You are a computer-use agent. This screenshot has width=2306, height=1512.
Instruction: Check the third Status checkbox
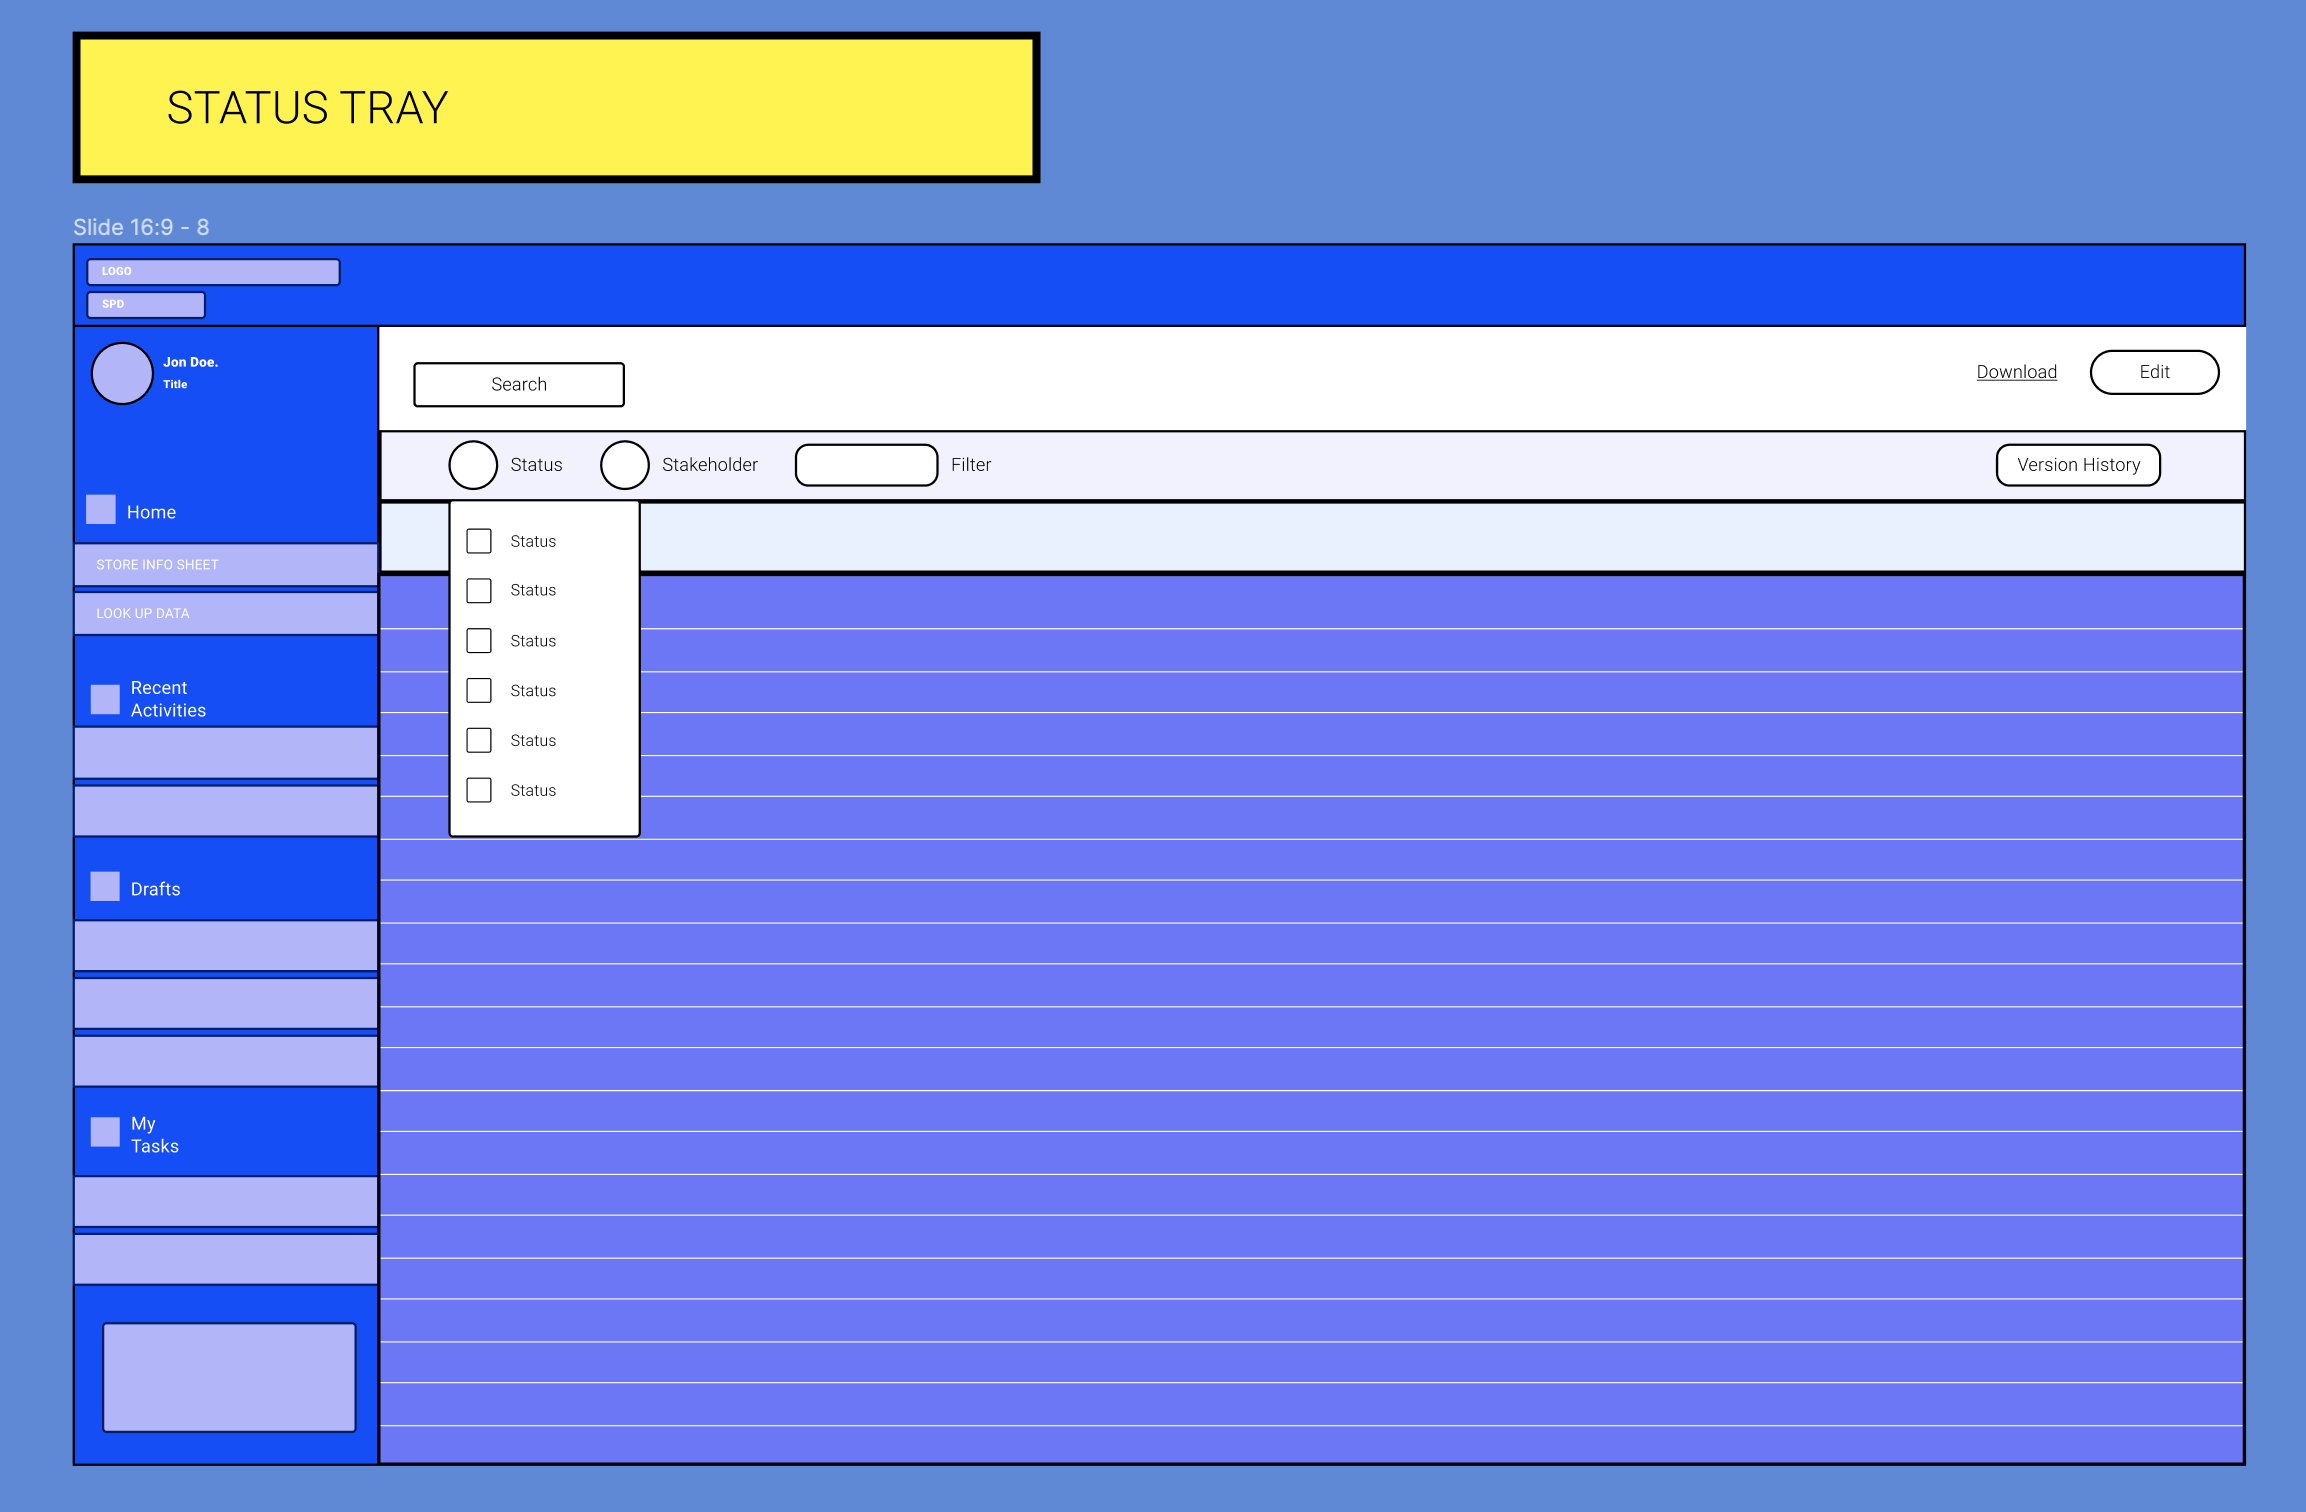coord(478,640)
